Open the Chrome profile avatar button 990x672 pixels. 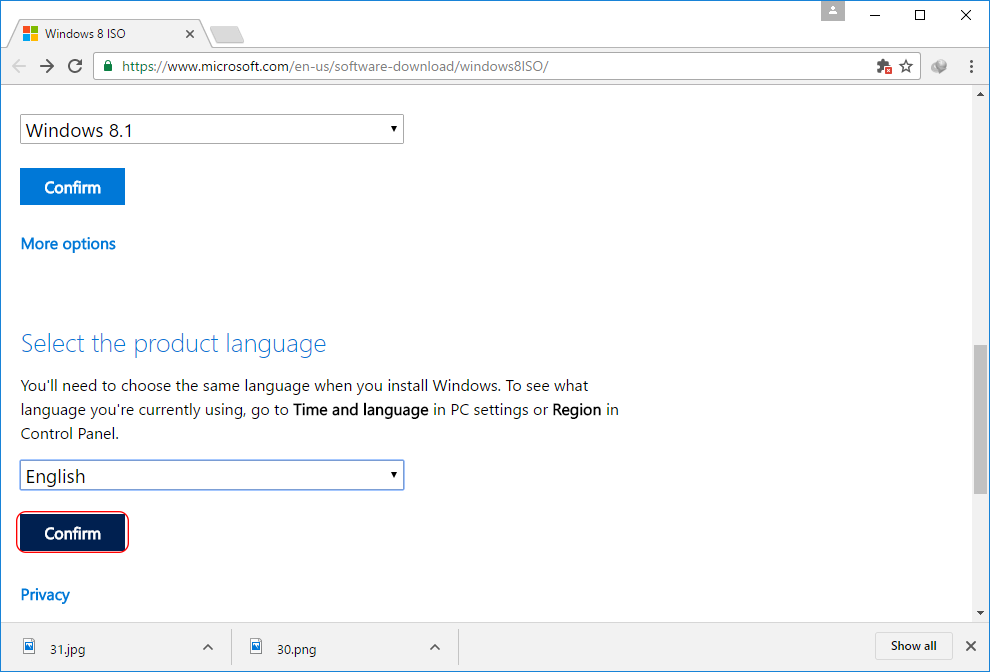833,11
